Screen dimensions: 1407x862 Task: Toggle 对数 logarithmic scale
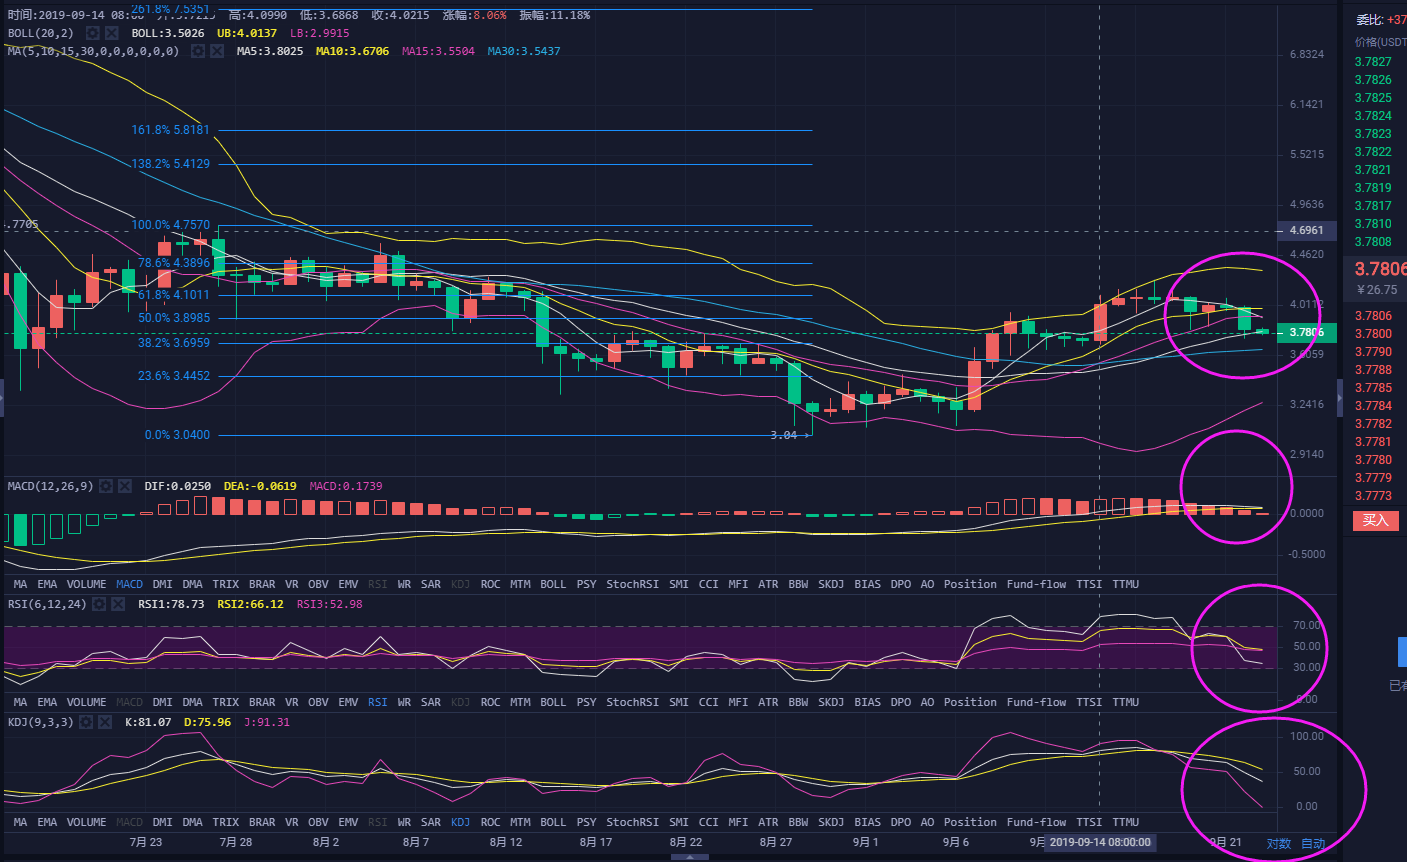pyautogui.click(x=1279, y=844)
